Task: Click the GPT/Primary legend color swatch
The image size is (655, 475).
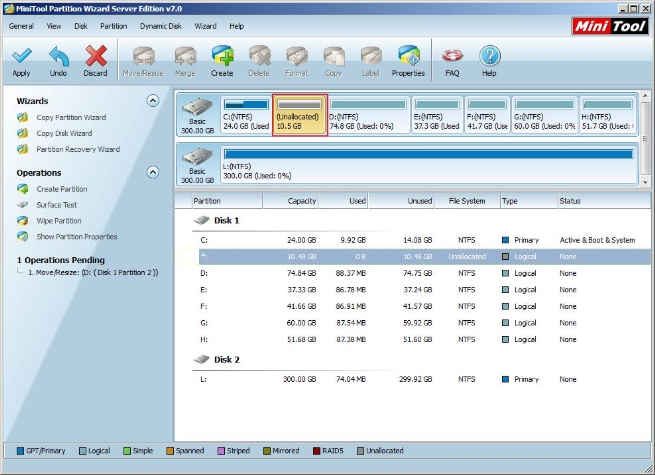Action: [20, 451]
